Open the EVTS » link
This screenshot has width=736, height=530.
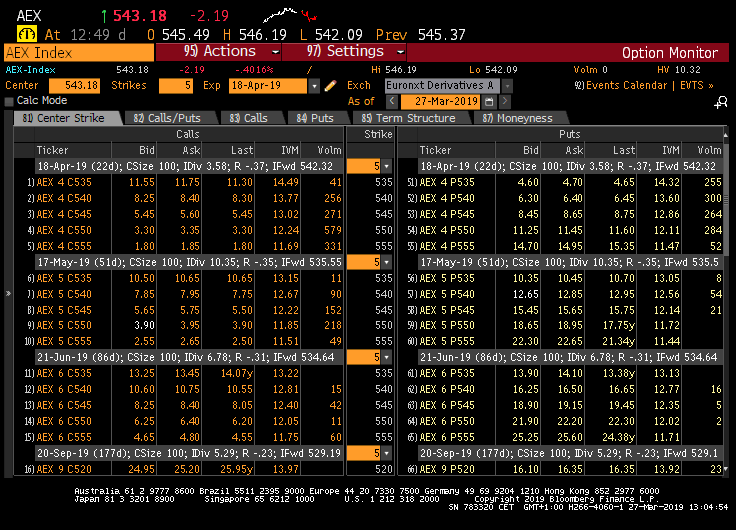pos(697,85)
